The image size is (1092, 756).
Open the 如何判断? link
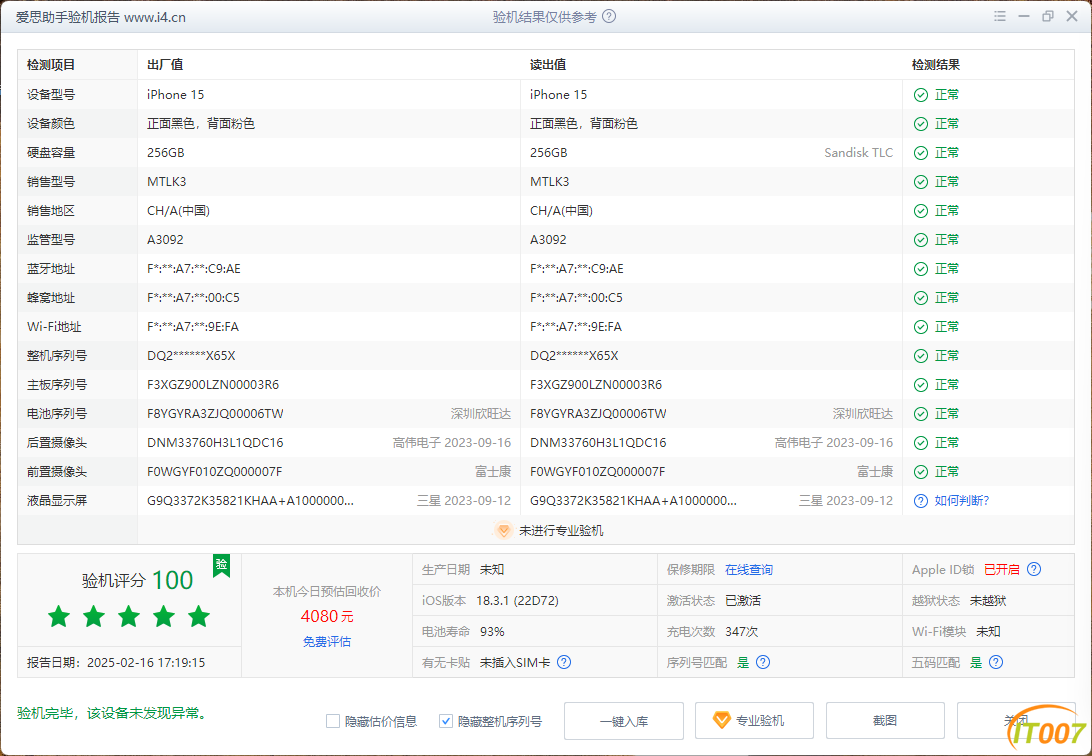click(962, 501)
